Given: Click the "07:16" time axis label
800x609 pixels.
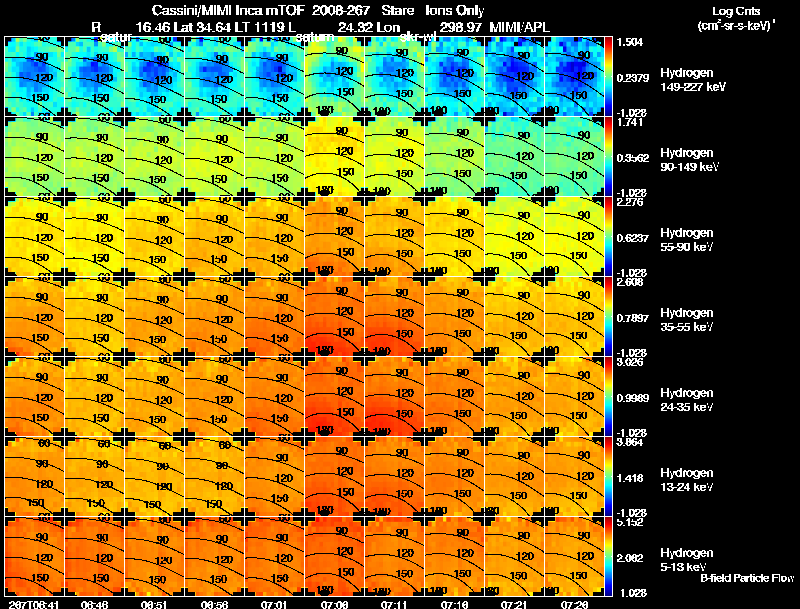Looking at the screenshot, I should (x=455, y=604).
